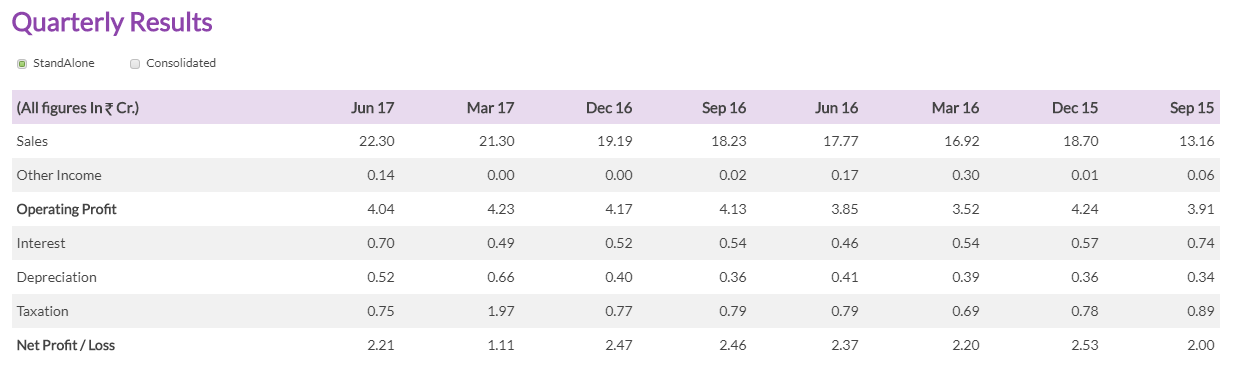The height and width of the screenshot is (381, 1243).
Task: Click the Depreciation row label
Action: coord(56,277)
